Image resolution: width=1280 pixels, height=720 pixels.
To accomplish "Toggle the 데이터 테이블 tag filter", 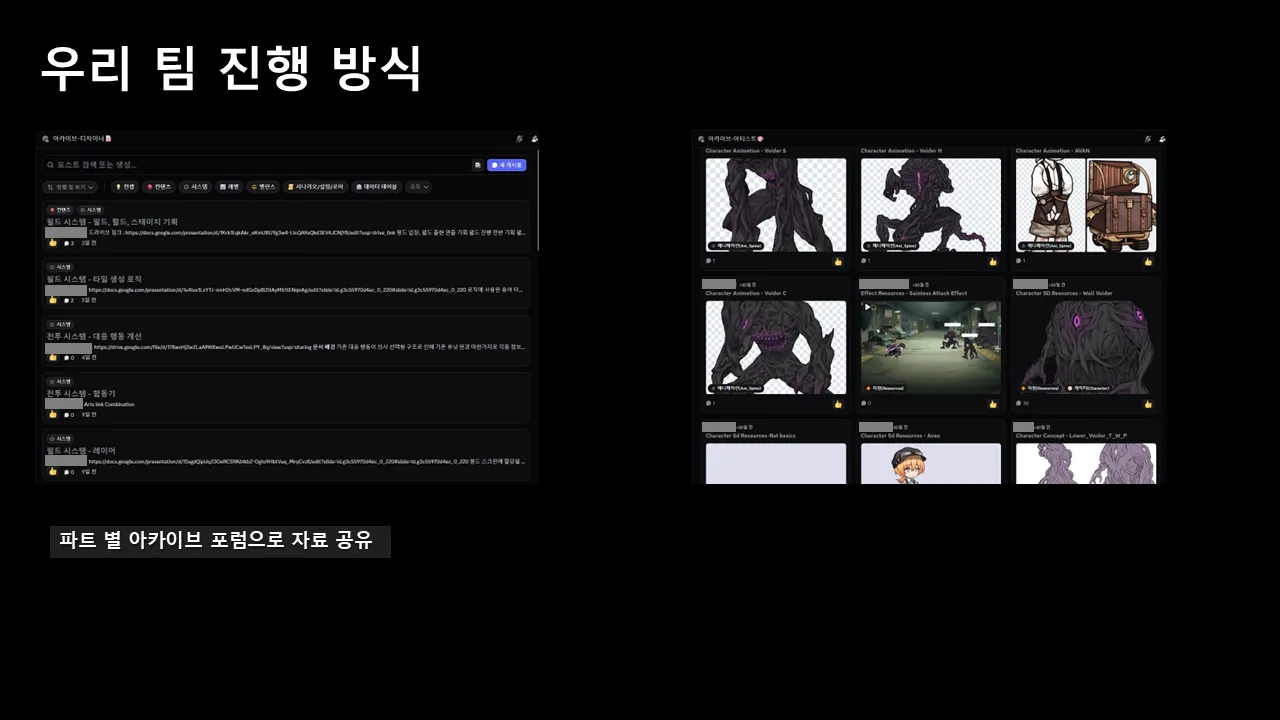I will (377, 187).
